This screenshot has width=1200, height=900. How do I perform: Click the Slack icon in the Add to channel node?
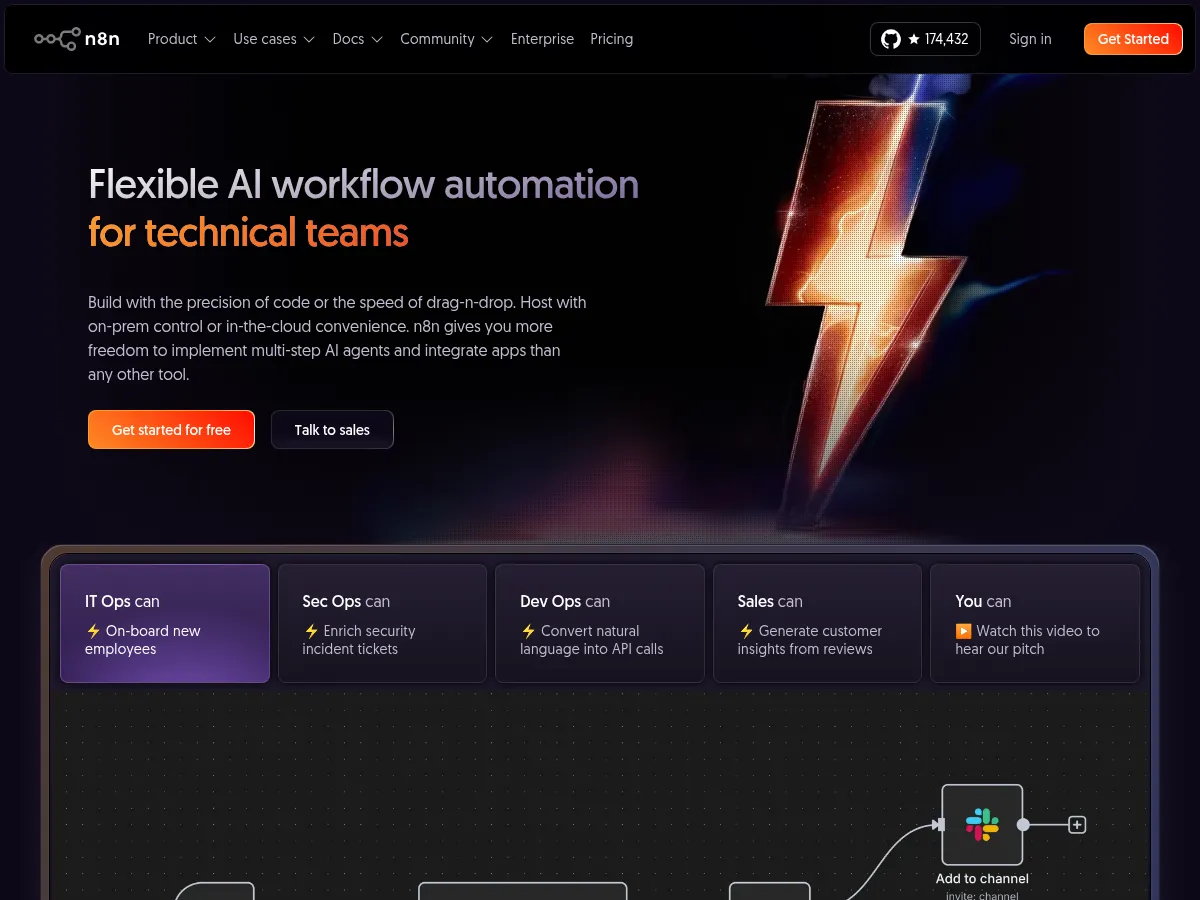[982, 824]
